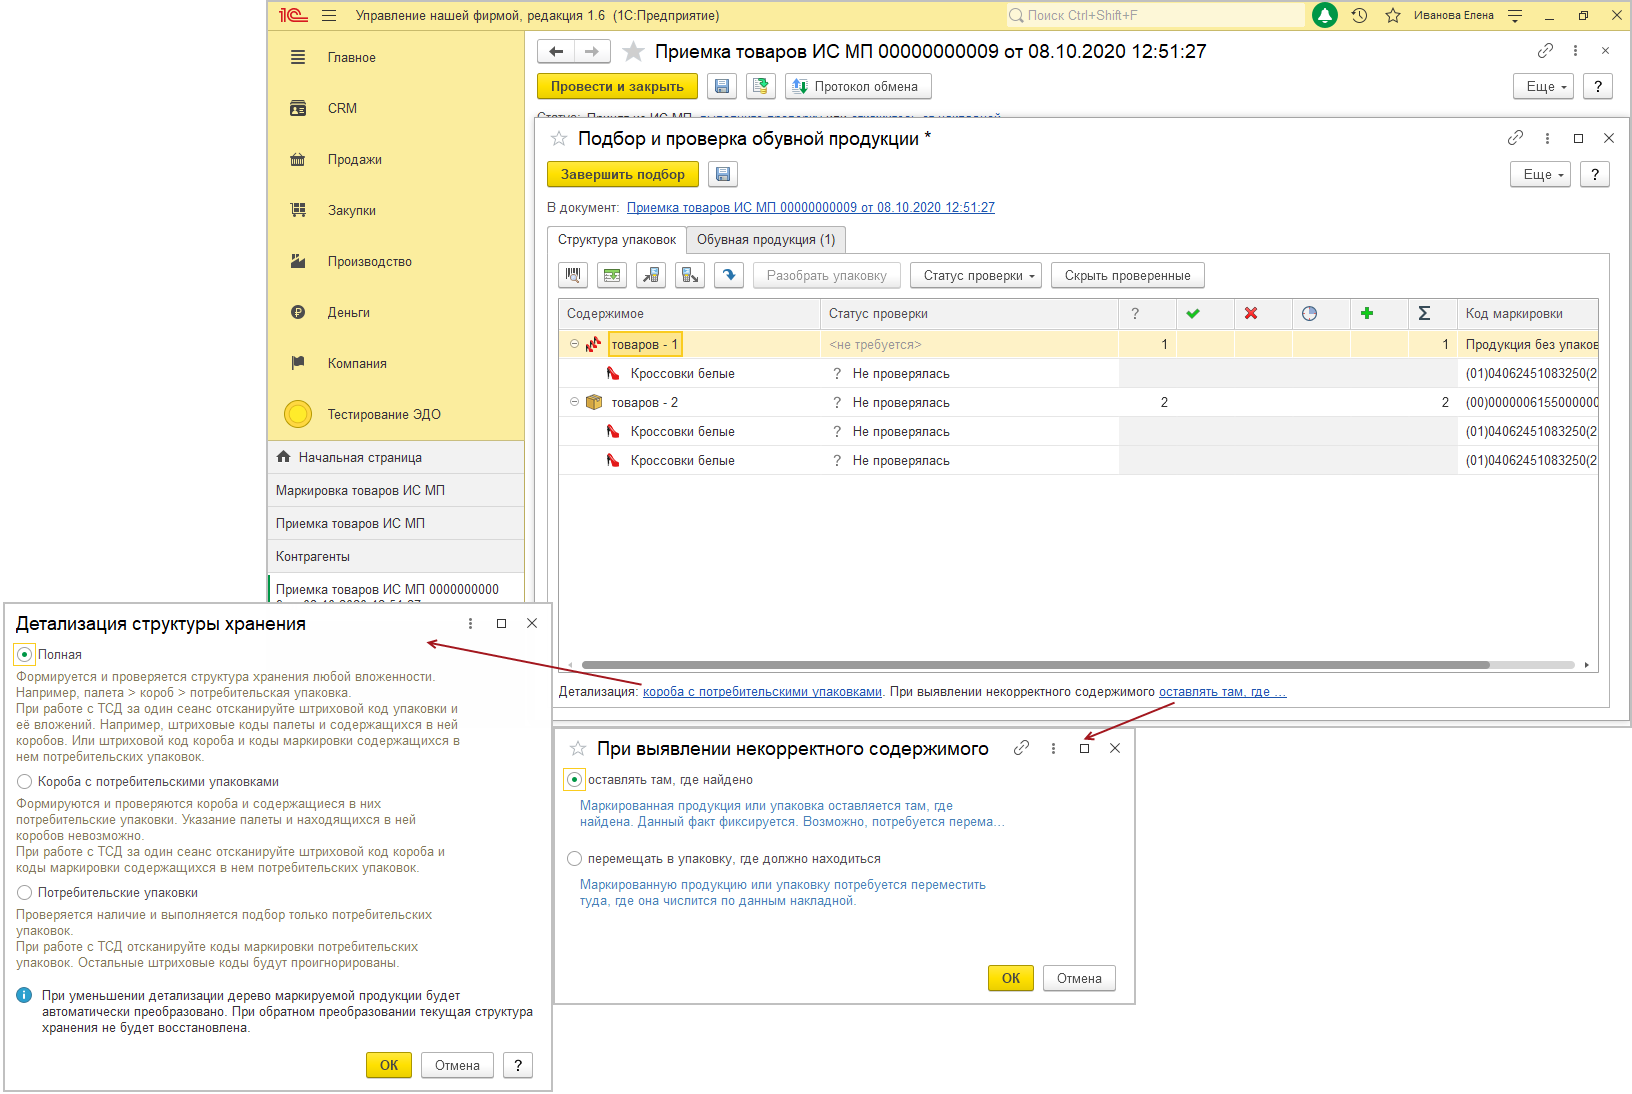Open kebab menu in Детализация структуры хранения dialog

(x=470, y=623)
